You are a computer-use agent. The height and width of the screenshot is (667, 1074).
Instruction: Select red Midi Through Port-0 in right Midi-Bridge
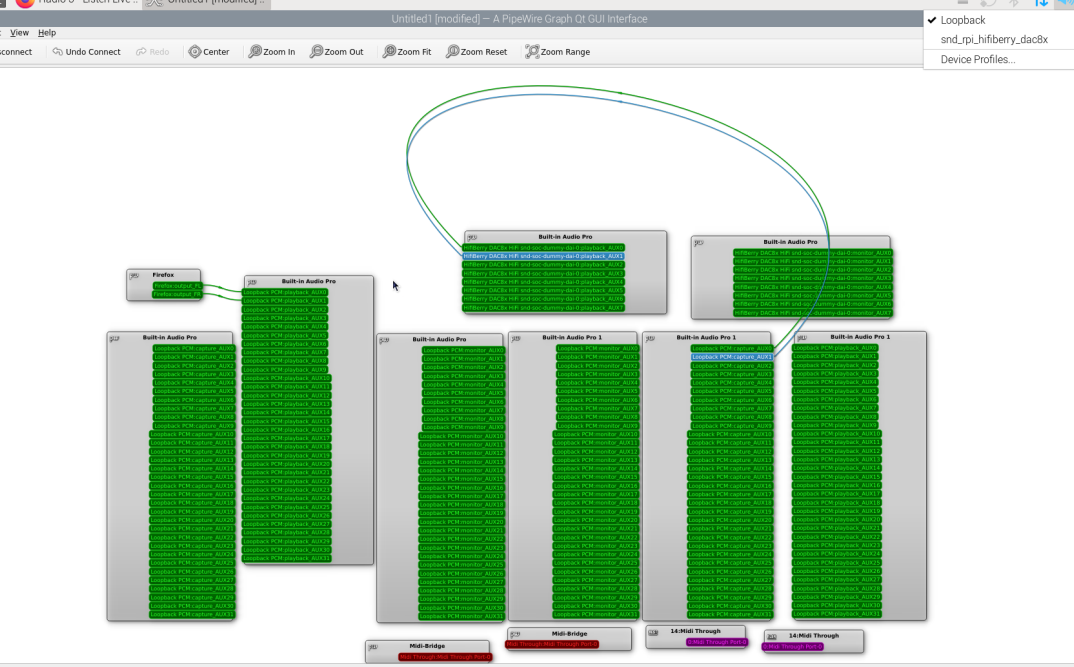click(x=552, y=644)
